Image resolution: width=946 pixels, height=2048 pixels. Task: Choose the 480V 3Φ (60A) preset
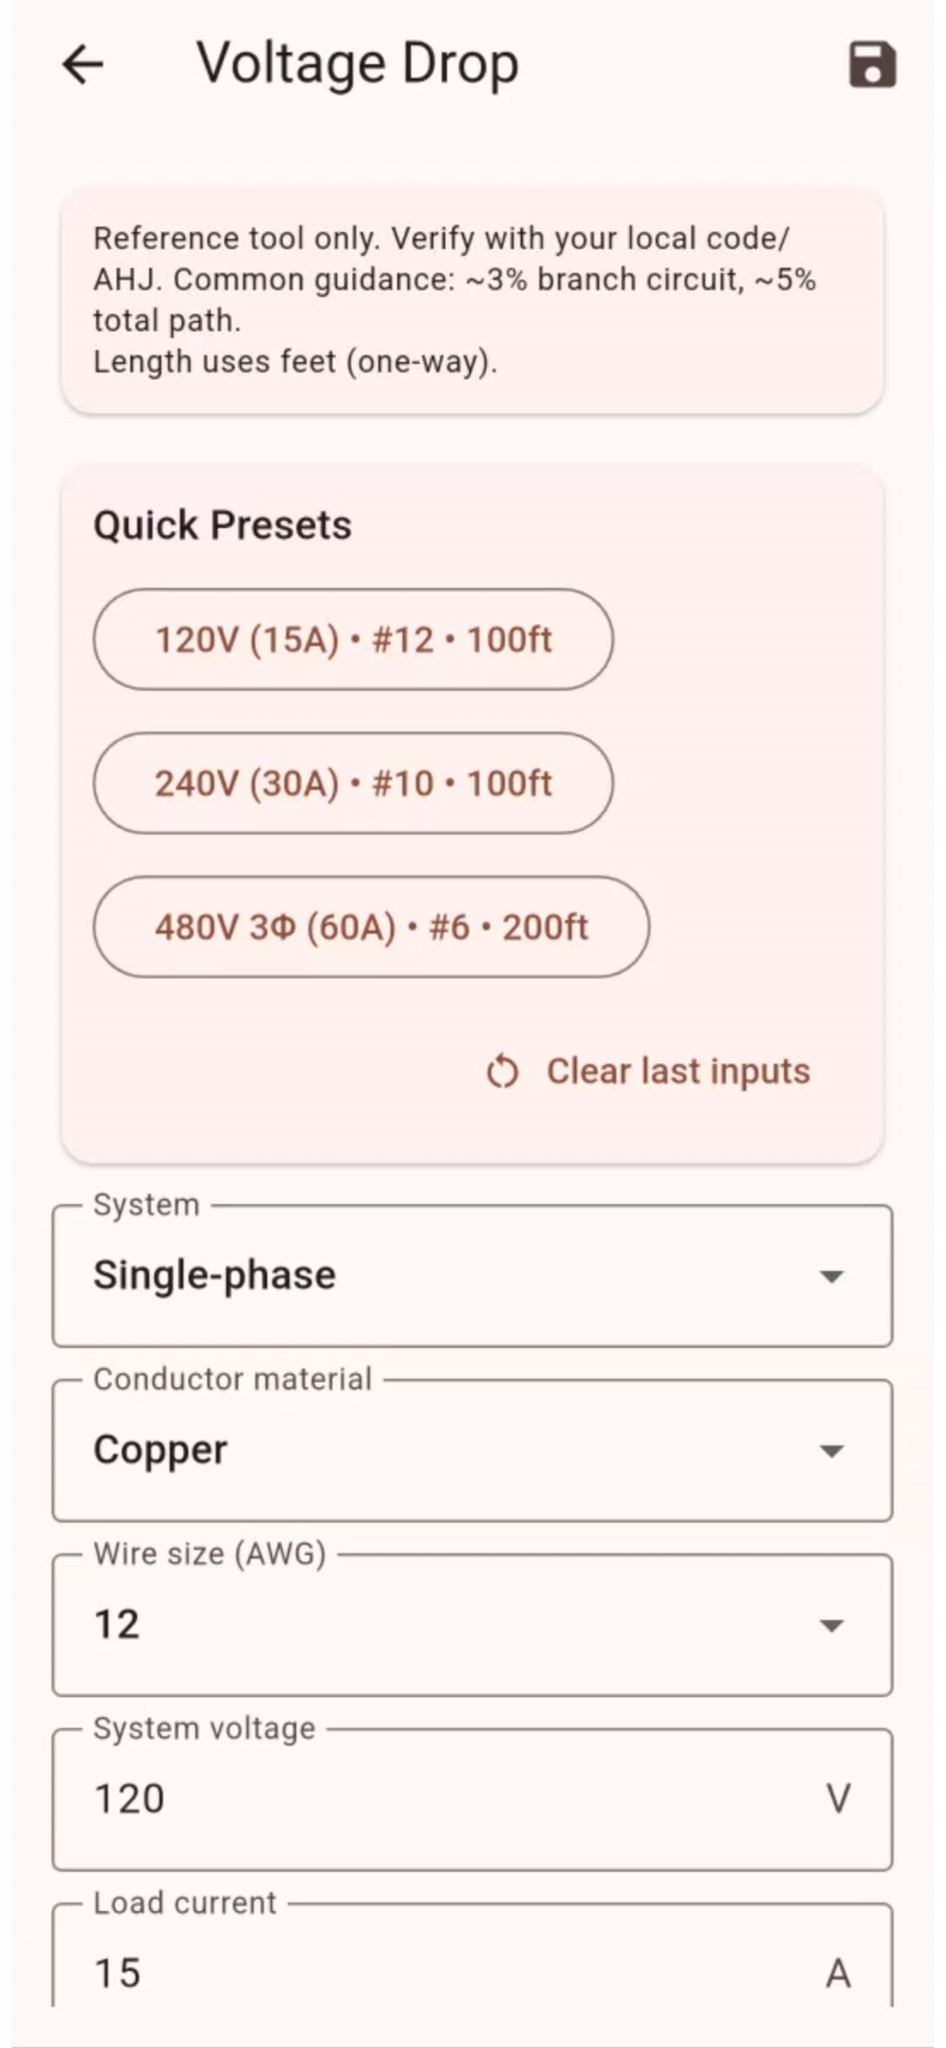[x=371, y=927]
